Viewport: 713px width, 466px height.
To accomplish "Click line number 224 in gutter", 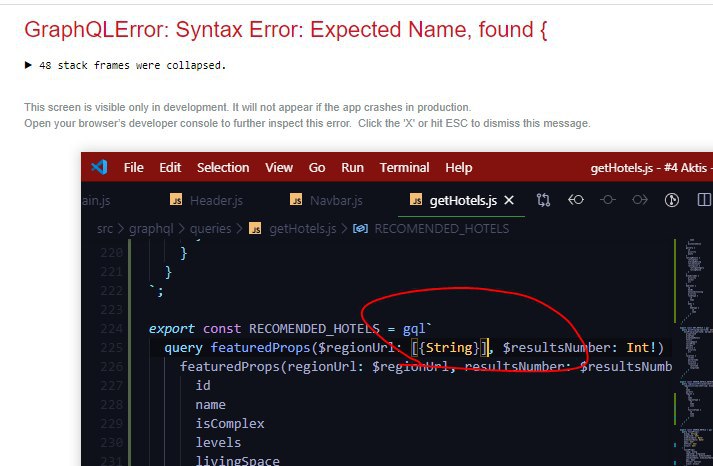I will pyautogui.click(x=111, y=329).
